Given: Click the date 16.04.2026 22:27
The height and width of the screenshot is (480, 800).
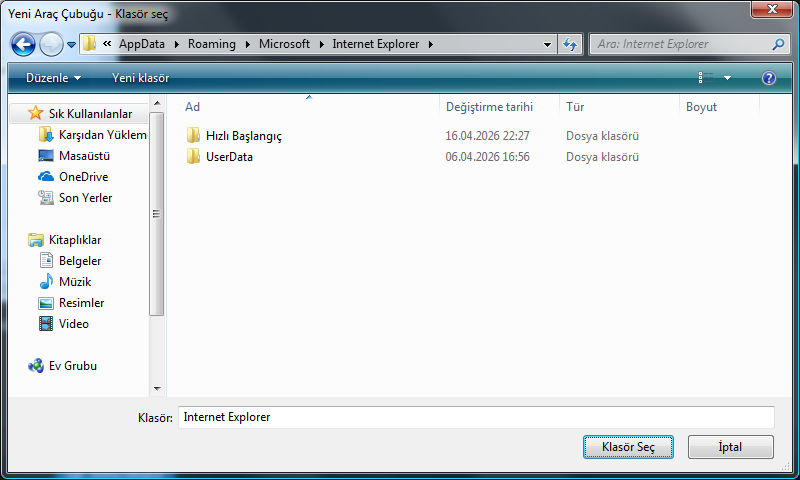Looking at the screenshot, I should (x=487, y=136).
